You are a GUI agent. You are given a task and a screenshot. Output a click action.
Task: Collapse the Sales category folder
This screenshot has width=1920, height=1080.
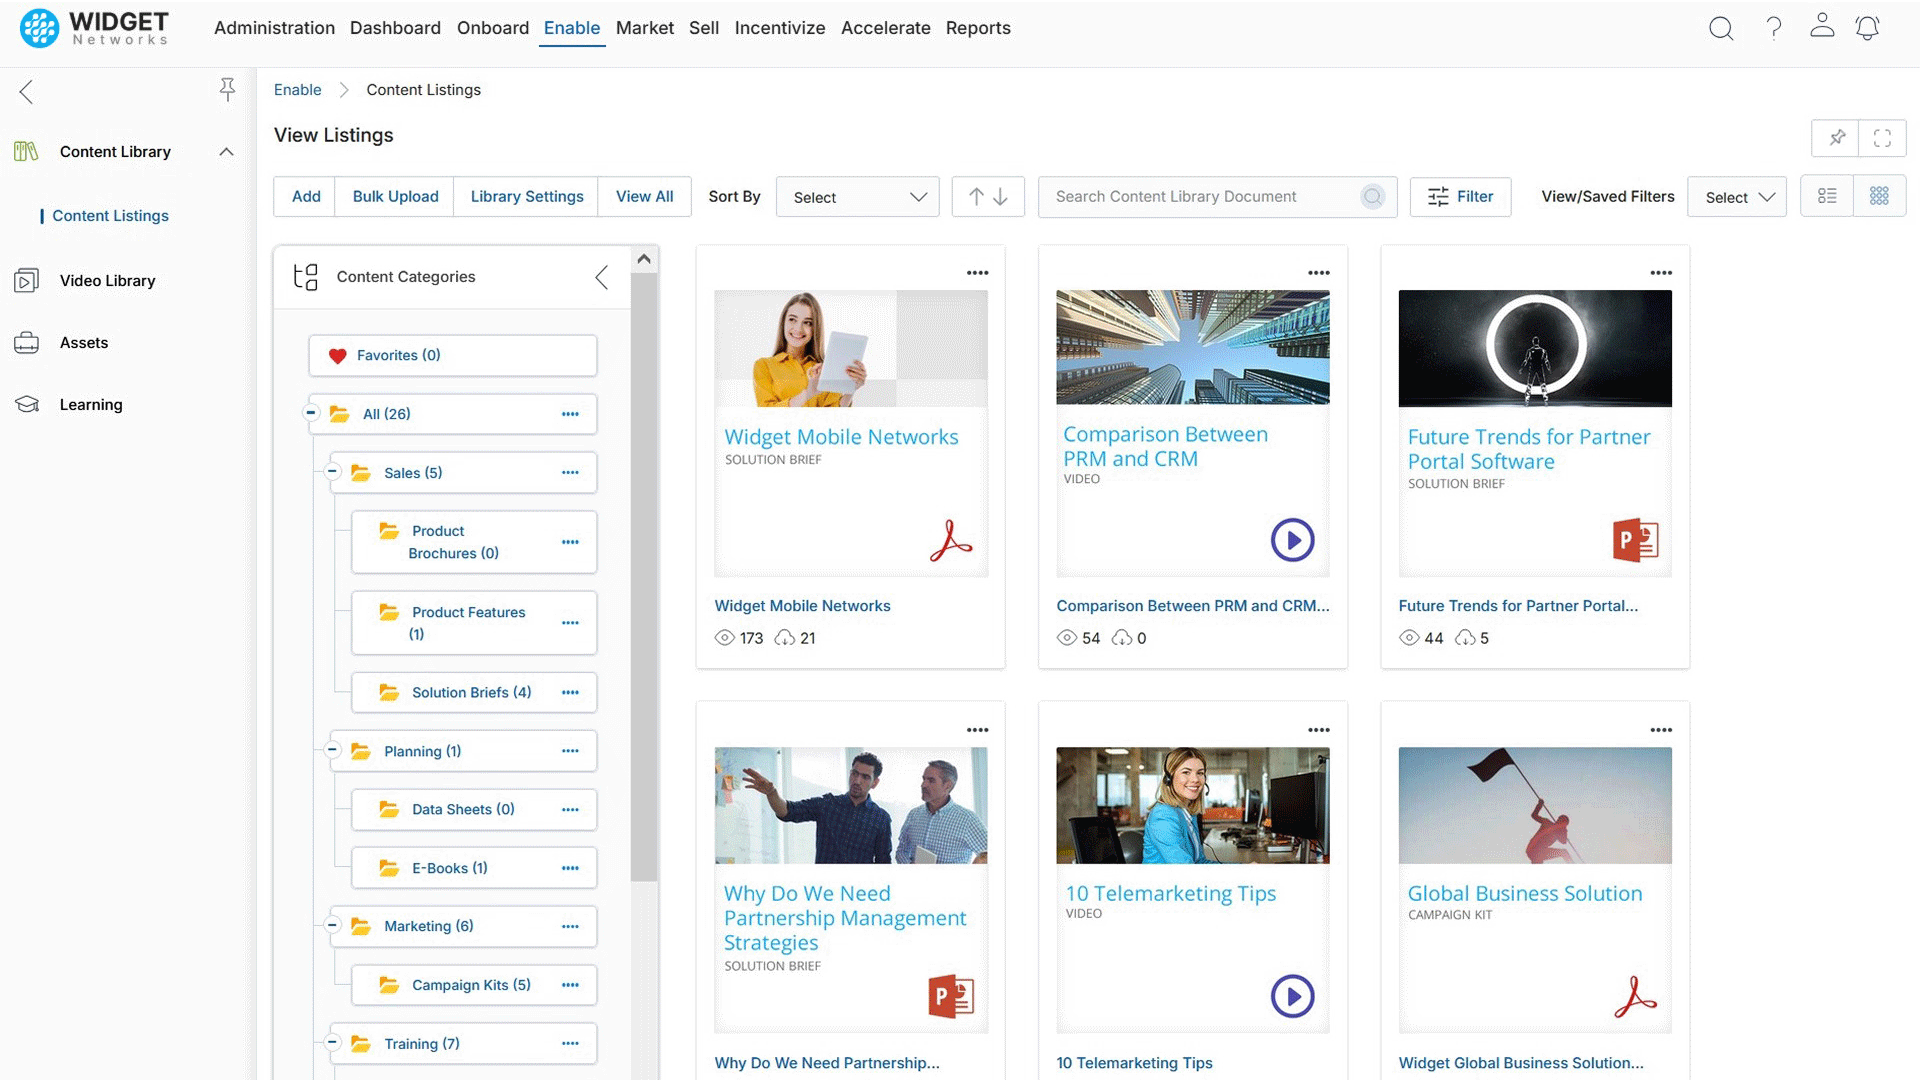tap(332, 472)
